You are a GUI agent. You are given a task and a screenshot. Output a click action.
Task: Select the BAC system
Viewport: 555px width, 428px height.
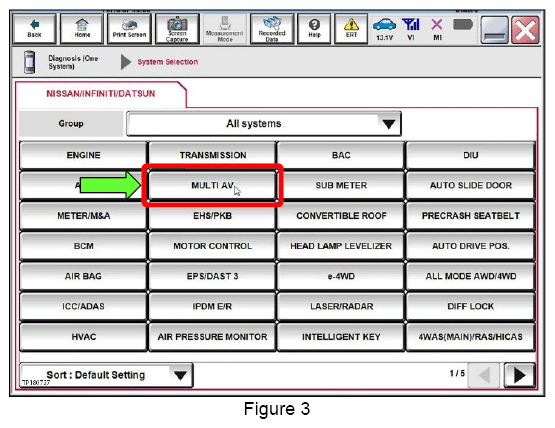pos(341,155)
